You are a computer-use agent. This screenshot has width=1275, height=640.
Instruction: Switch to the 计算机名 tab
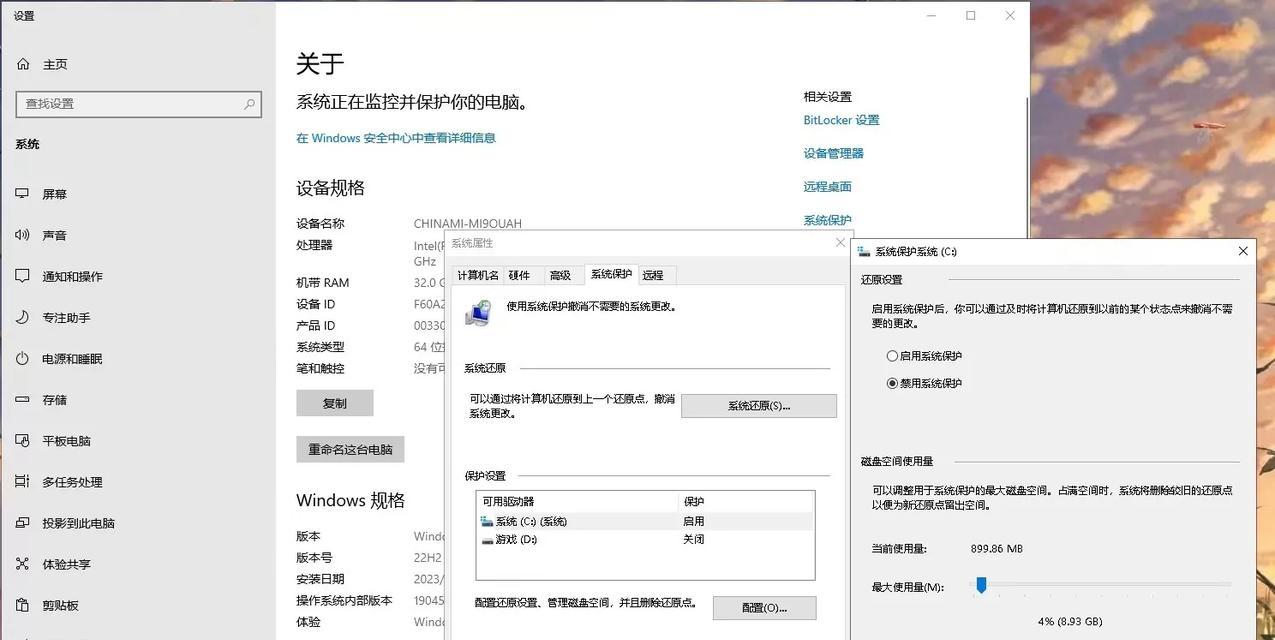tap(478, 275)
